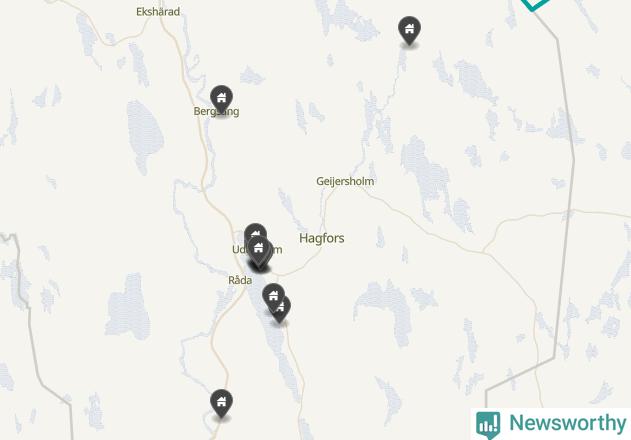The image size is (631, 440).
Task: Select the Geijersholm place label
Action: [x=345, y=182]
